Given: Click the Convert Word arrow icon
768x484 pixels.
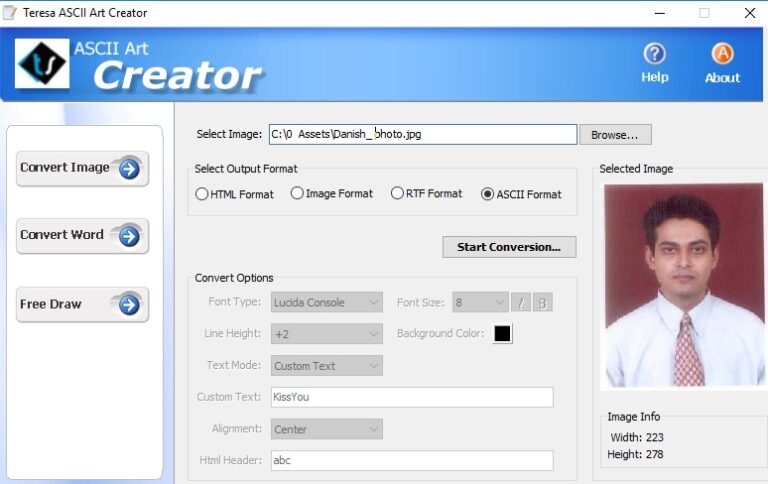Looking at the screenshot, I should pyautogui.click(x=129, y=236).
